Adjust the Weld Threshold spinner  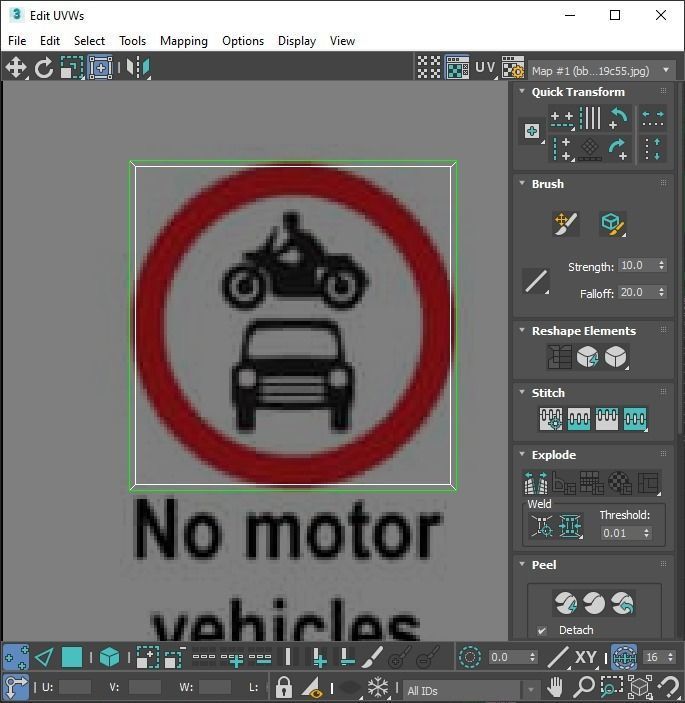coord(646,533)
